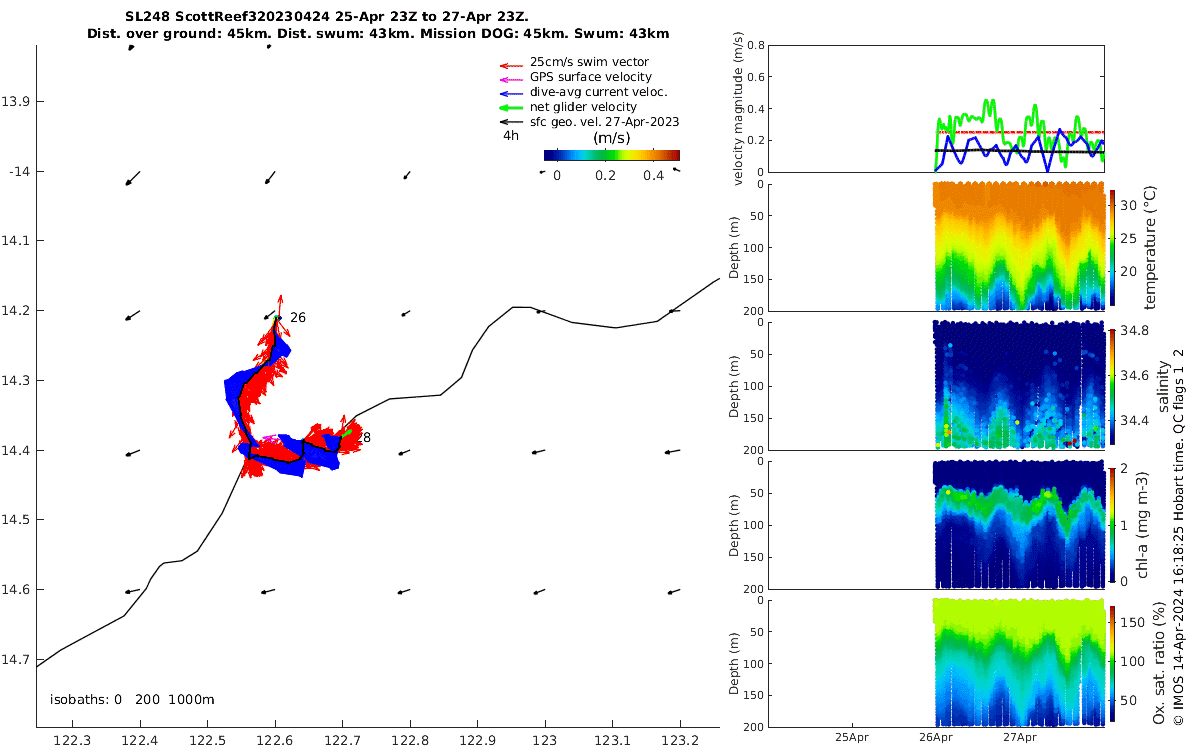The width and height of the screenshot is (1200, 750).
Task: Click latitude tick label '-14'
Action: [19, 171]
